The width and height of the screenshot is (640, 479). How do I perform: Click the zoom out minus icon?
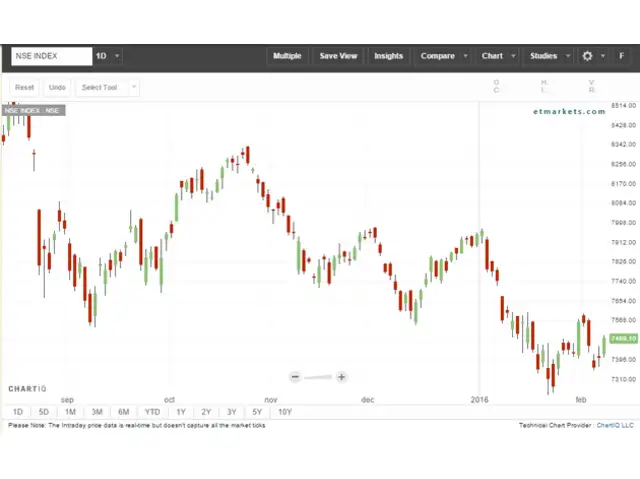295,377
